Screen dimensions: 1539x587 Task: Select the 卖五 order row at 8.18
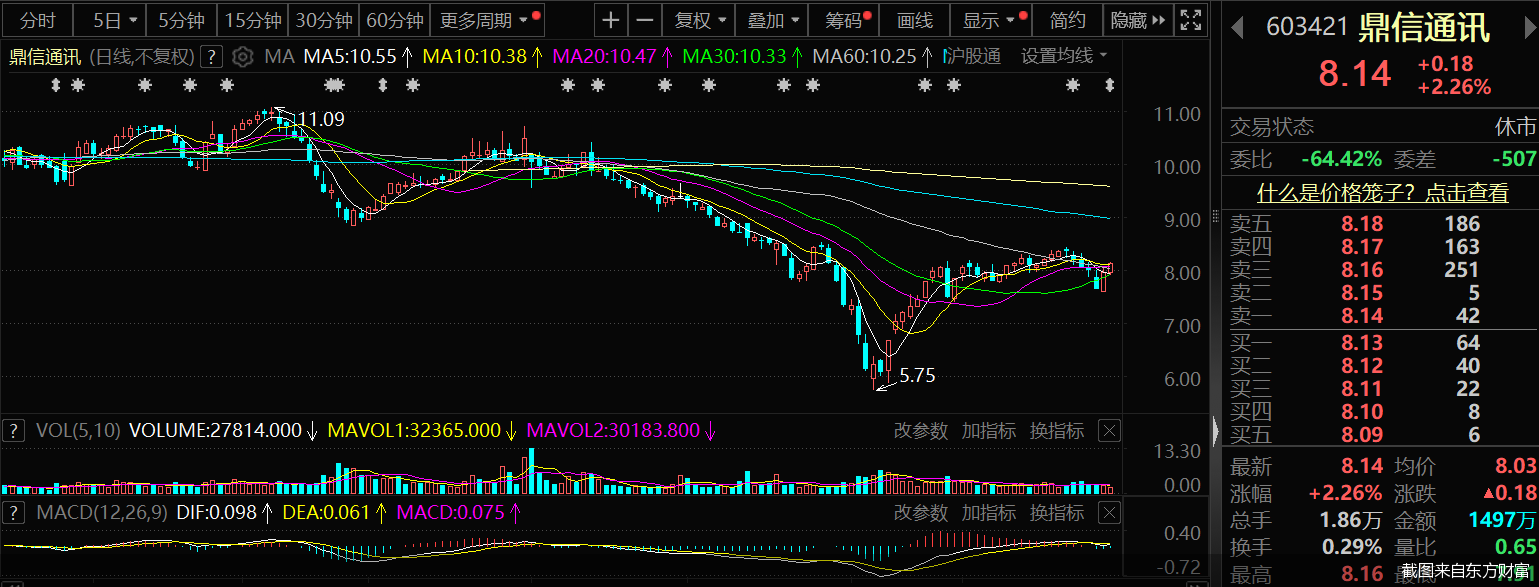coord(1380,224)
